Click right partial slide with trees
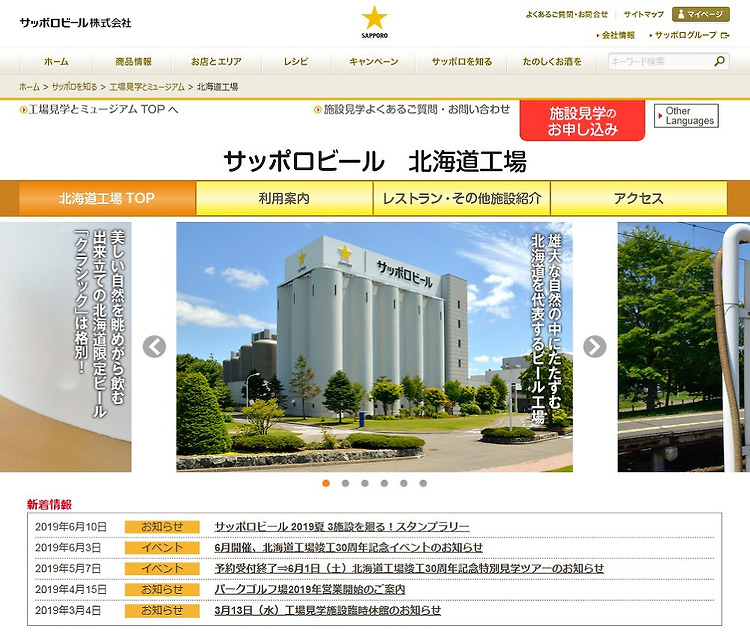750x632 pixels. [684, 347]
